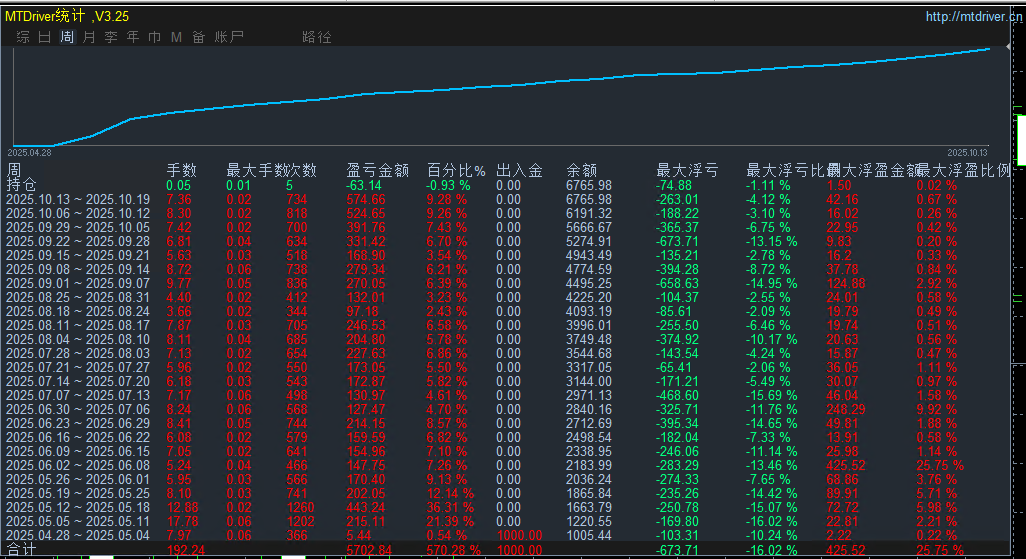
Task: Open the 备 tab
Action: [198, 37]
